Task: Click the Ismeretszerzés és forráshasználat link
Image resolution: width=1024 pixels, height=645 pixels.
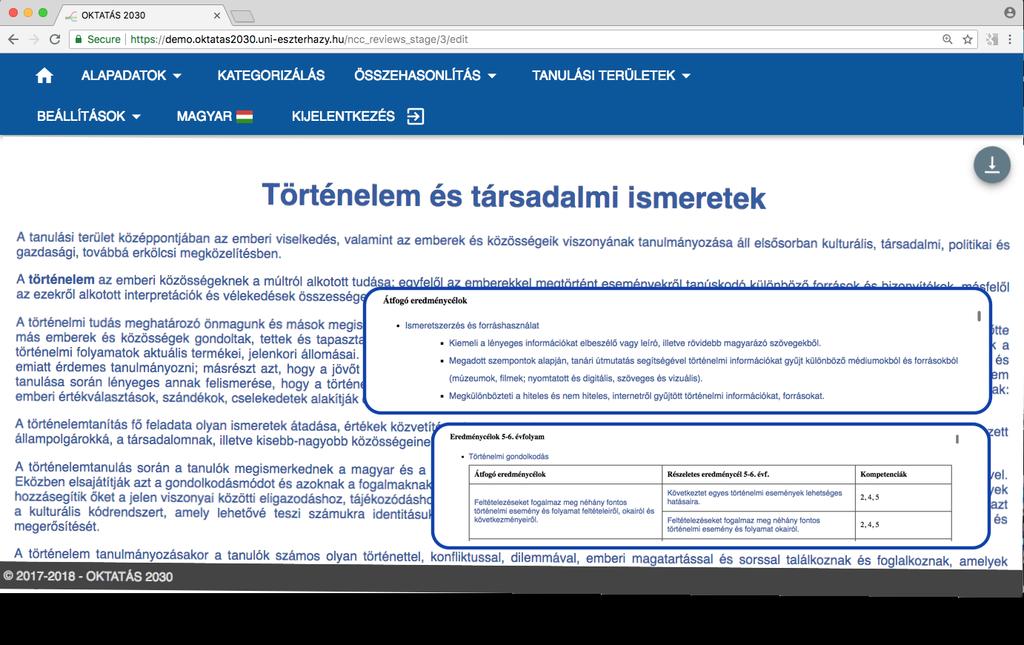Action: tap(472, 325)
